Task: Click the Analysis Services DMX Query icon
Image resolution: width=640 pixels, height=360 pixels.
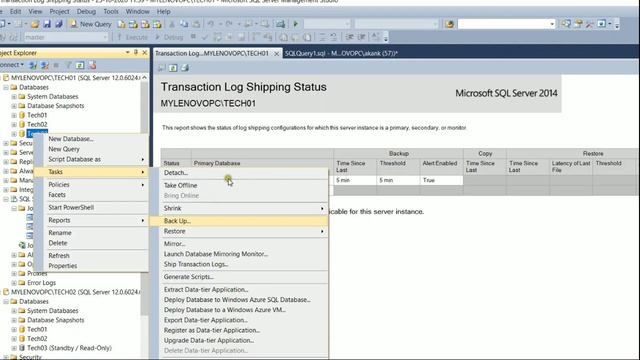Action: [145, 24]
